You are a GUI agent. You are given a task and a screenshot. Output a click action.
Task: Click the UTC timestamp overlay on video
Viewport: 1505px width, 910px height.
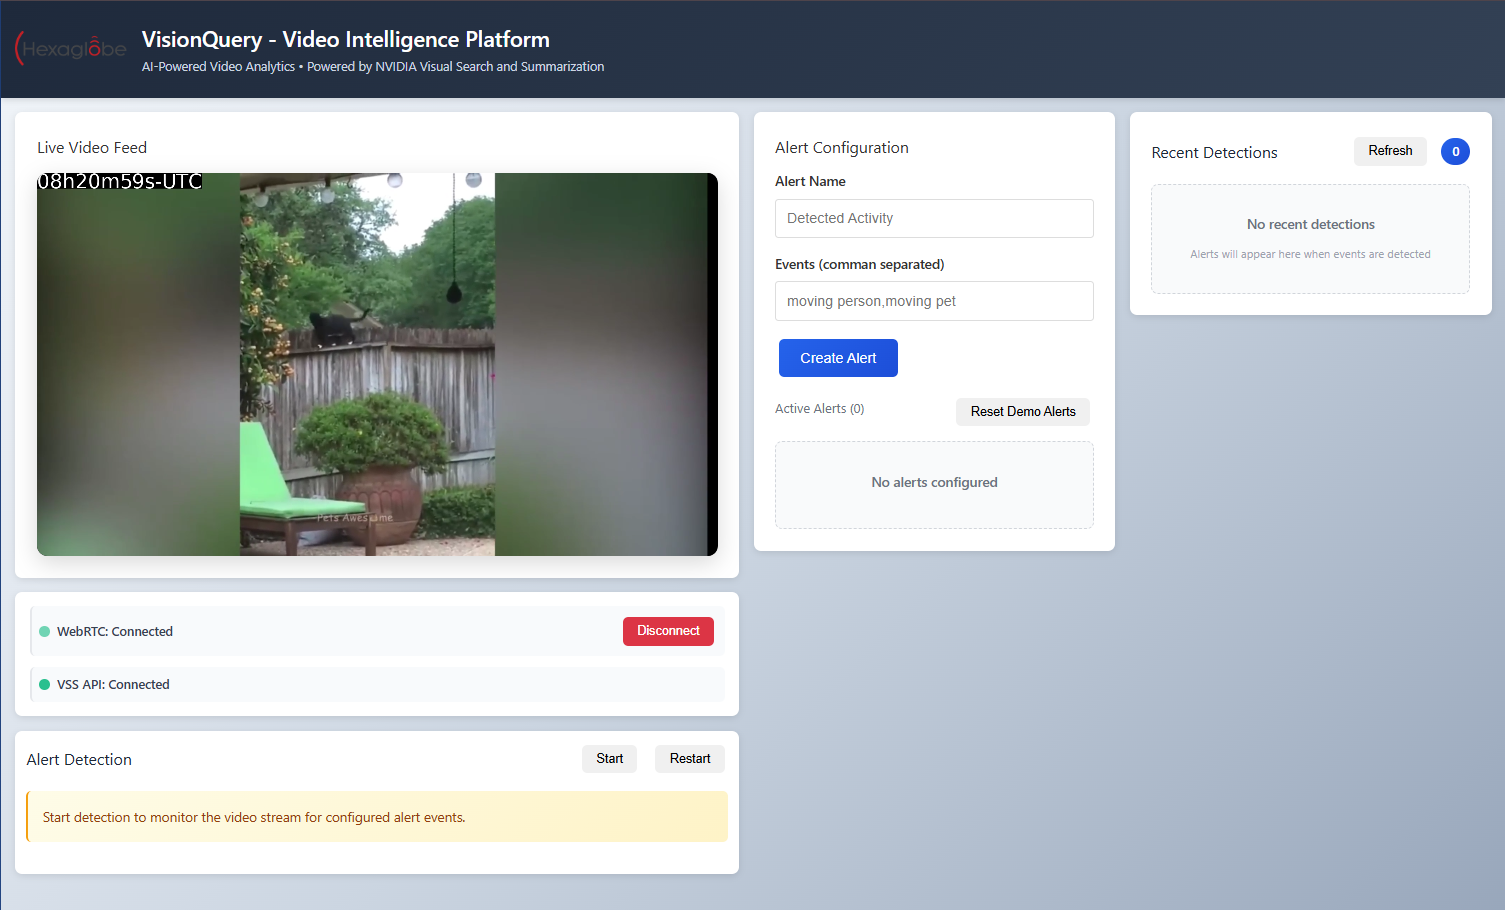click(x=120, y=182)
